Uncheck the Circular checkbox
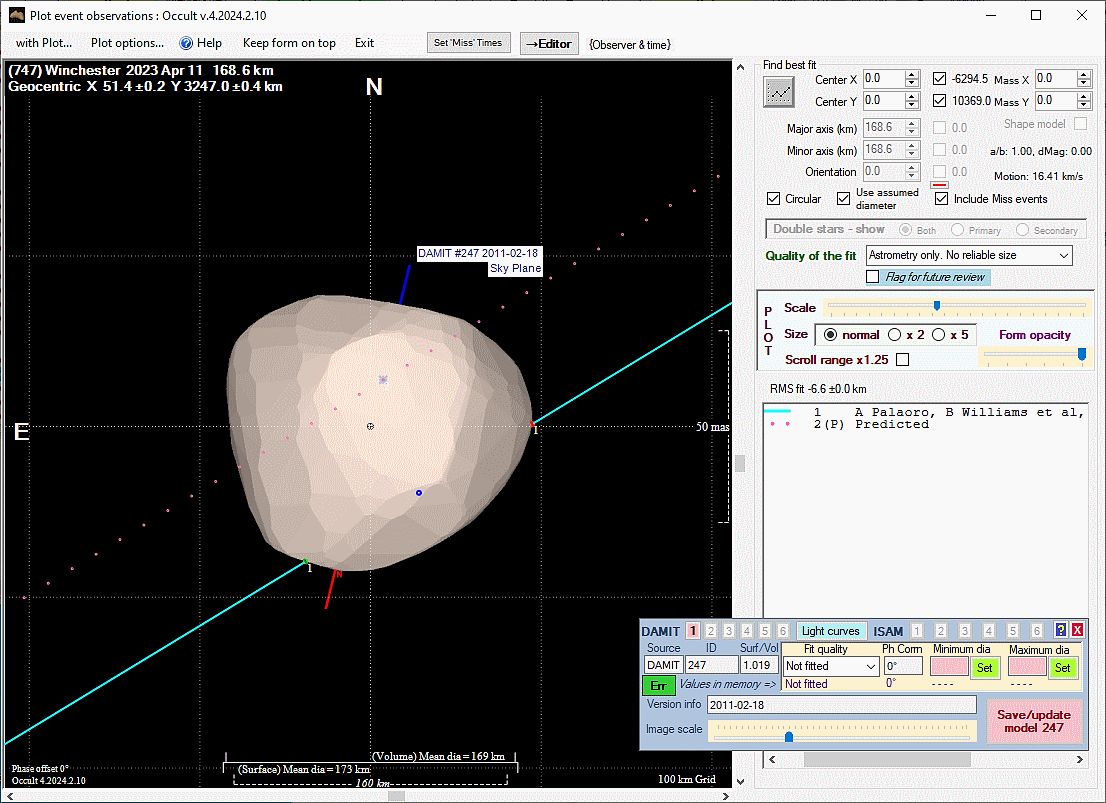 pos(774,199)
